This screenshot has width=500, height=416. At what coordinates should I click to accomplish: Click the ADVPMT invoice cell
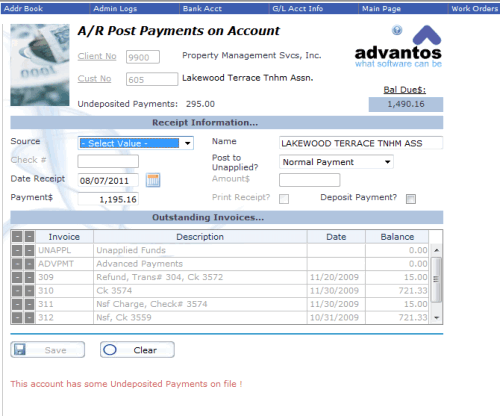[64, 264]
